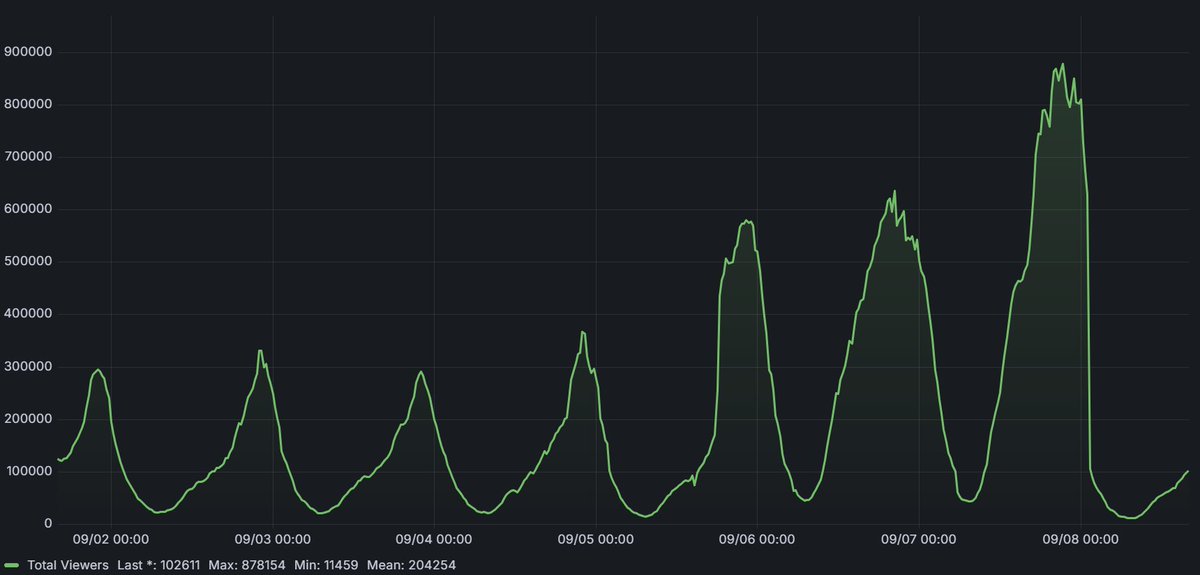Click the 0 y-axis label
Image resolution: width=1200 pixels, height=575 pixels.
point(47,524)
